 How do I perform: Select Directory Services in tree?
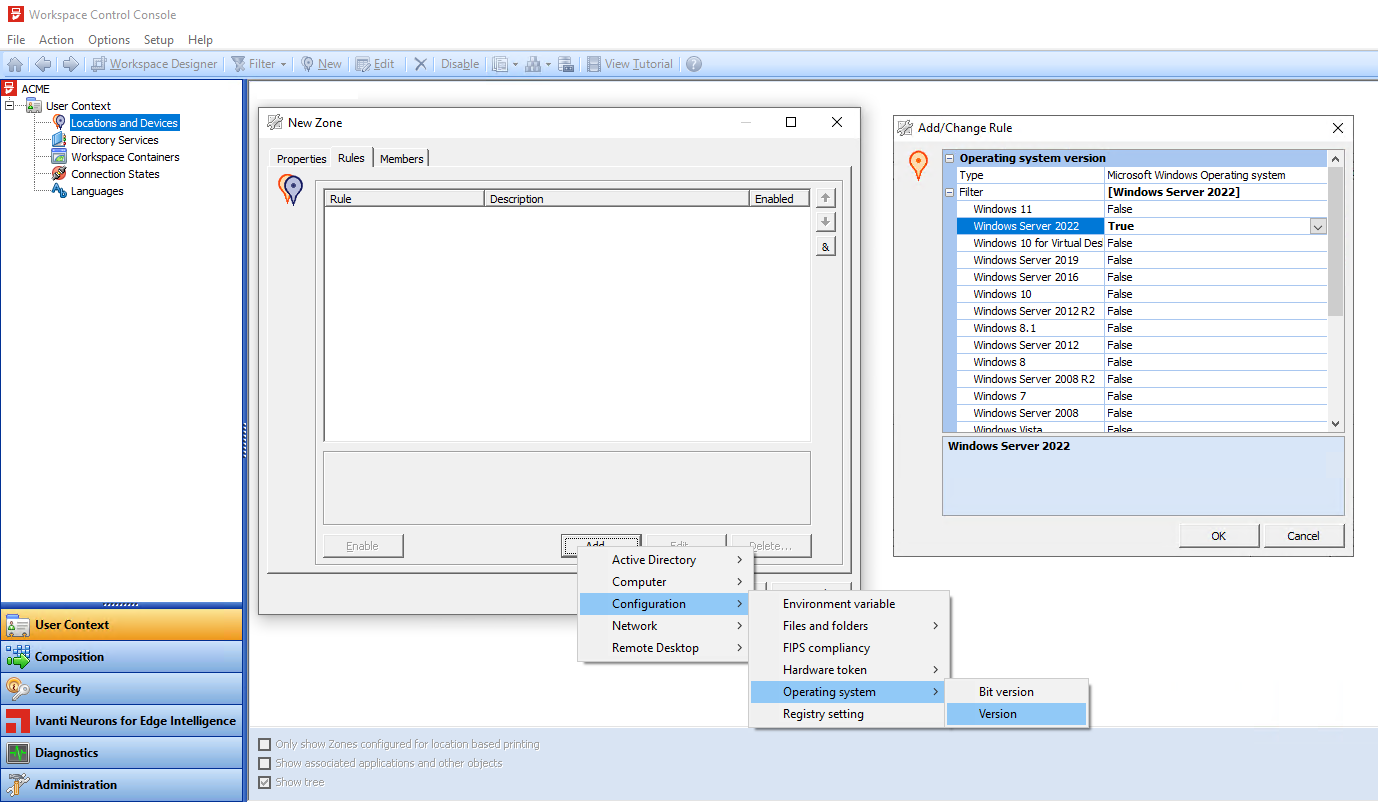pos(114,140)
